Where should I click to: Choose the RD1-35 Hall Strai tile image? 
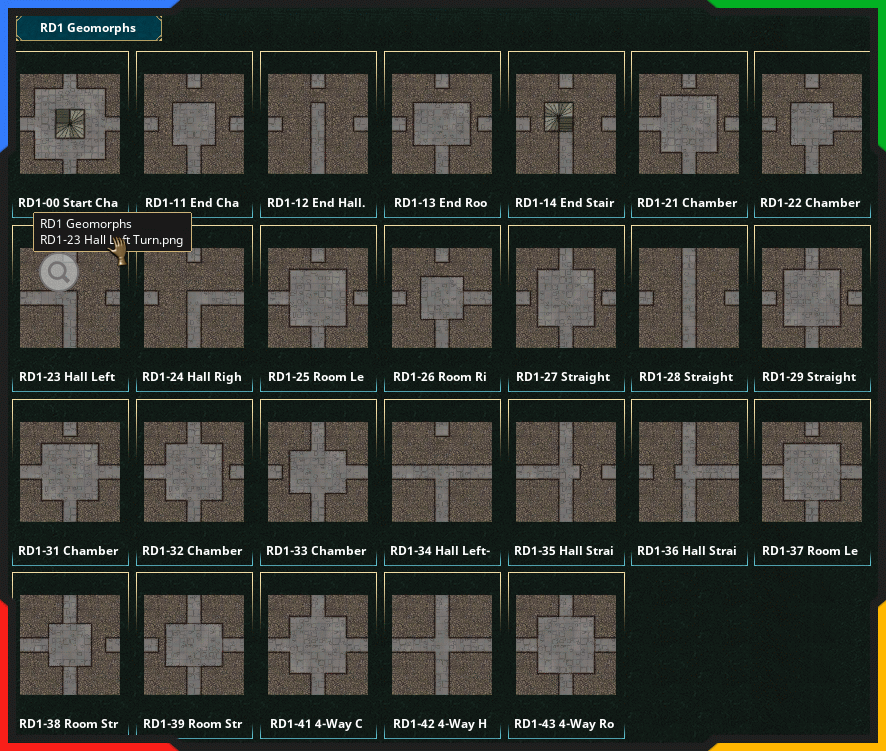[x=566, y=472]
